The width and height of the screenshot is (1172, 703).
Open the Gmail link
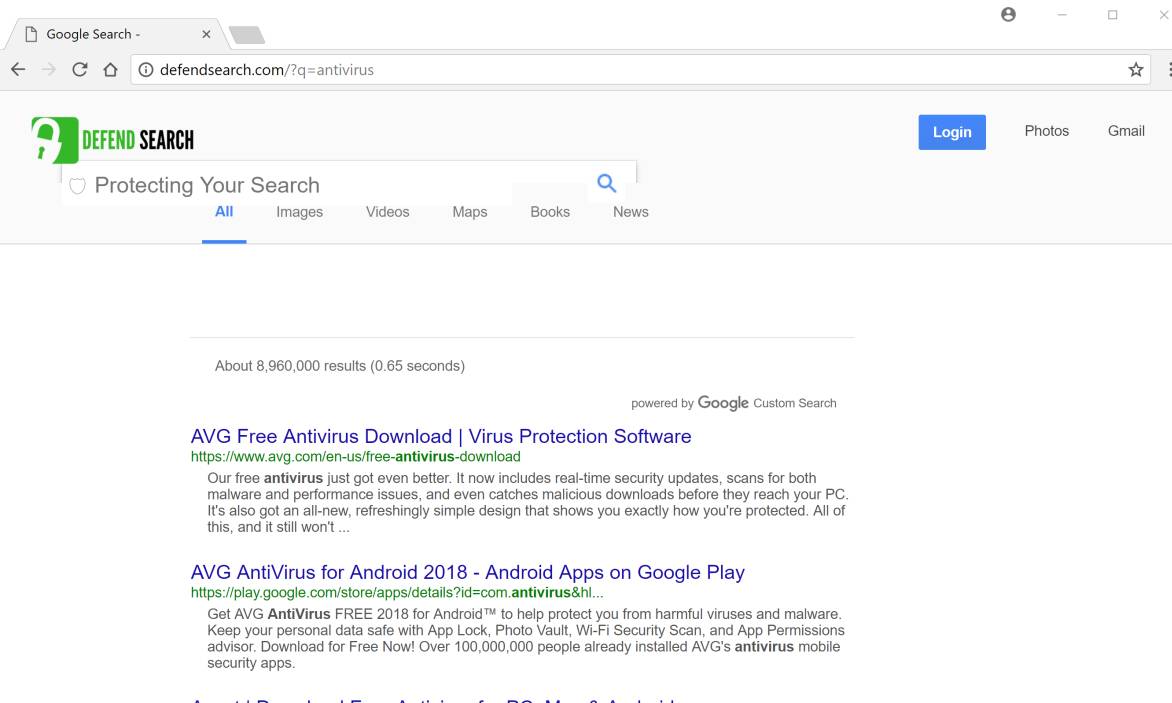(1126, 131)
